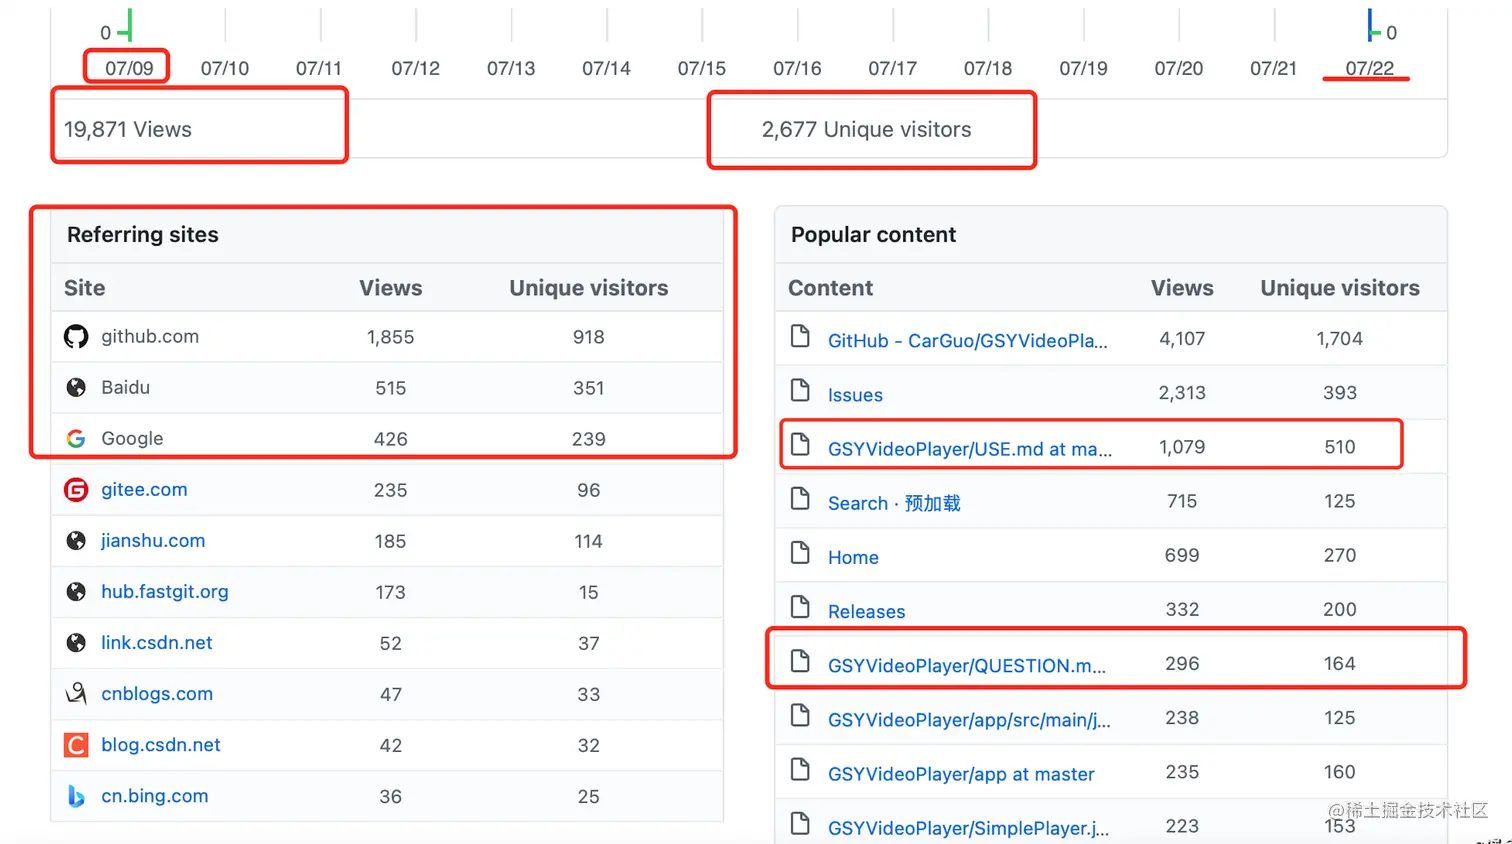Viewport: 1512px width, 844px height.
Task: Click the orange C icon for blog.csdn.net
Action: (x=76, y=745)
